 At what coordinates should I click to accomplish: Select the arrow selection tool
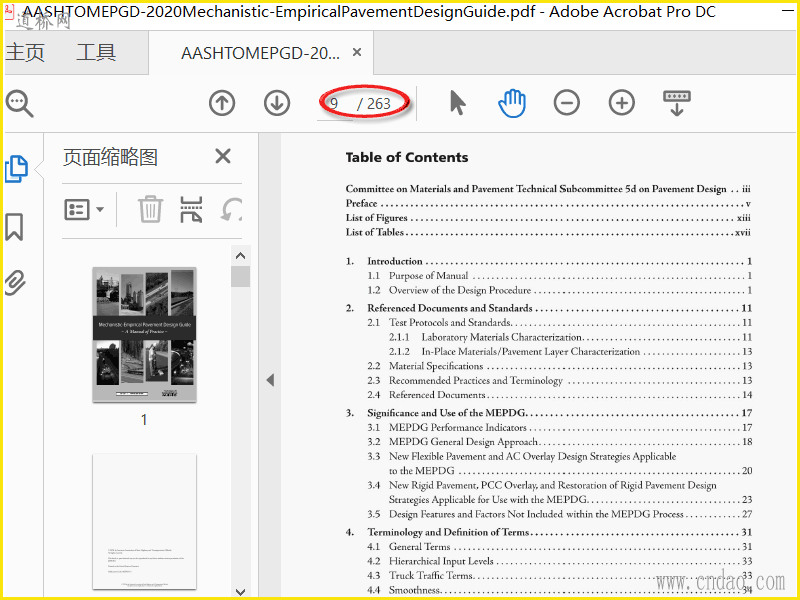tap(458, 103)
